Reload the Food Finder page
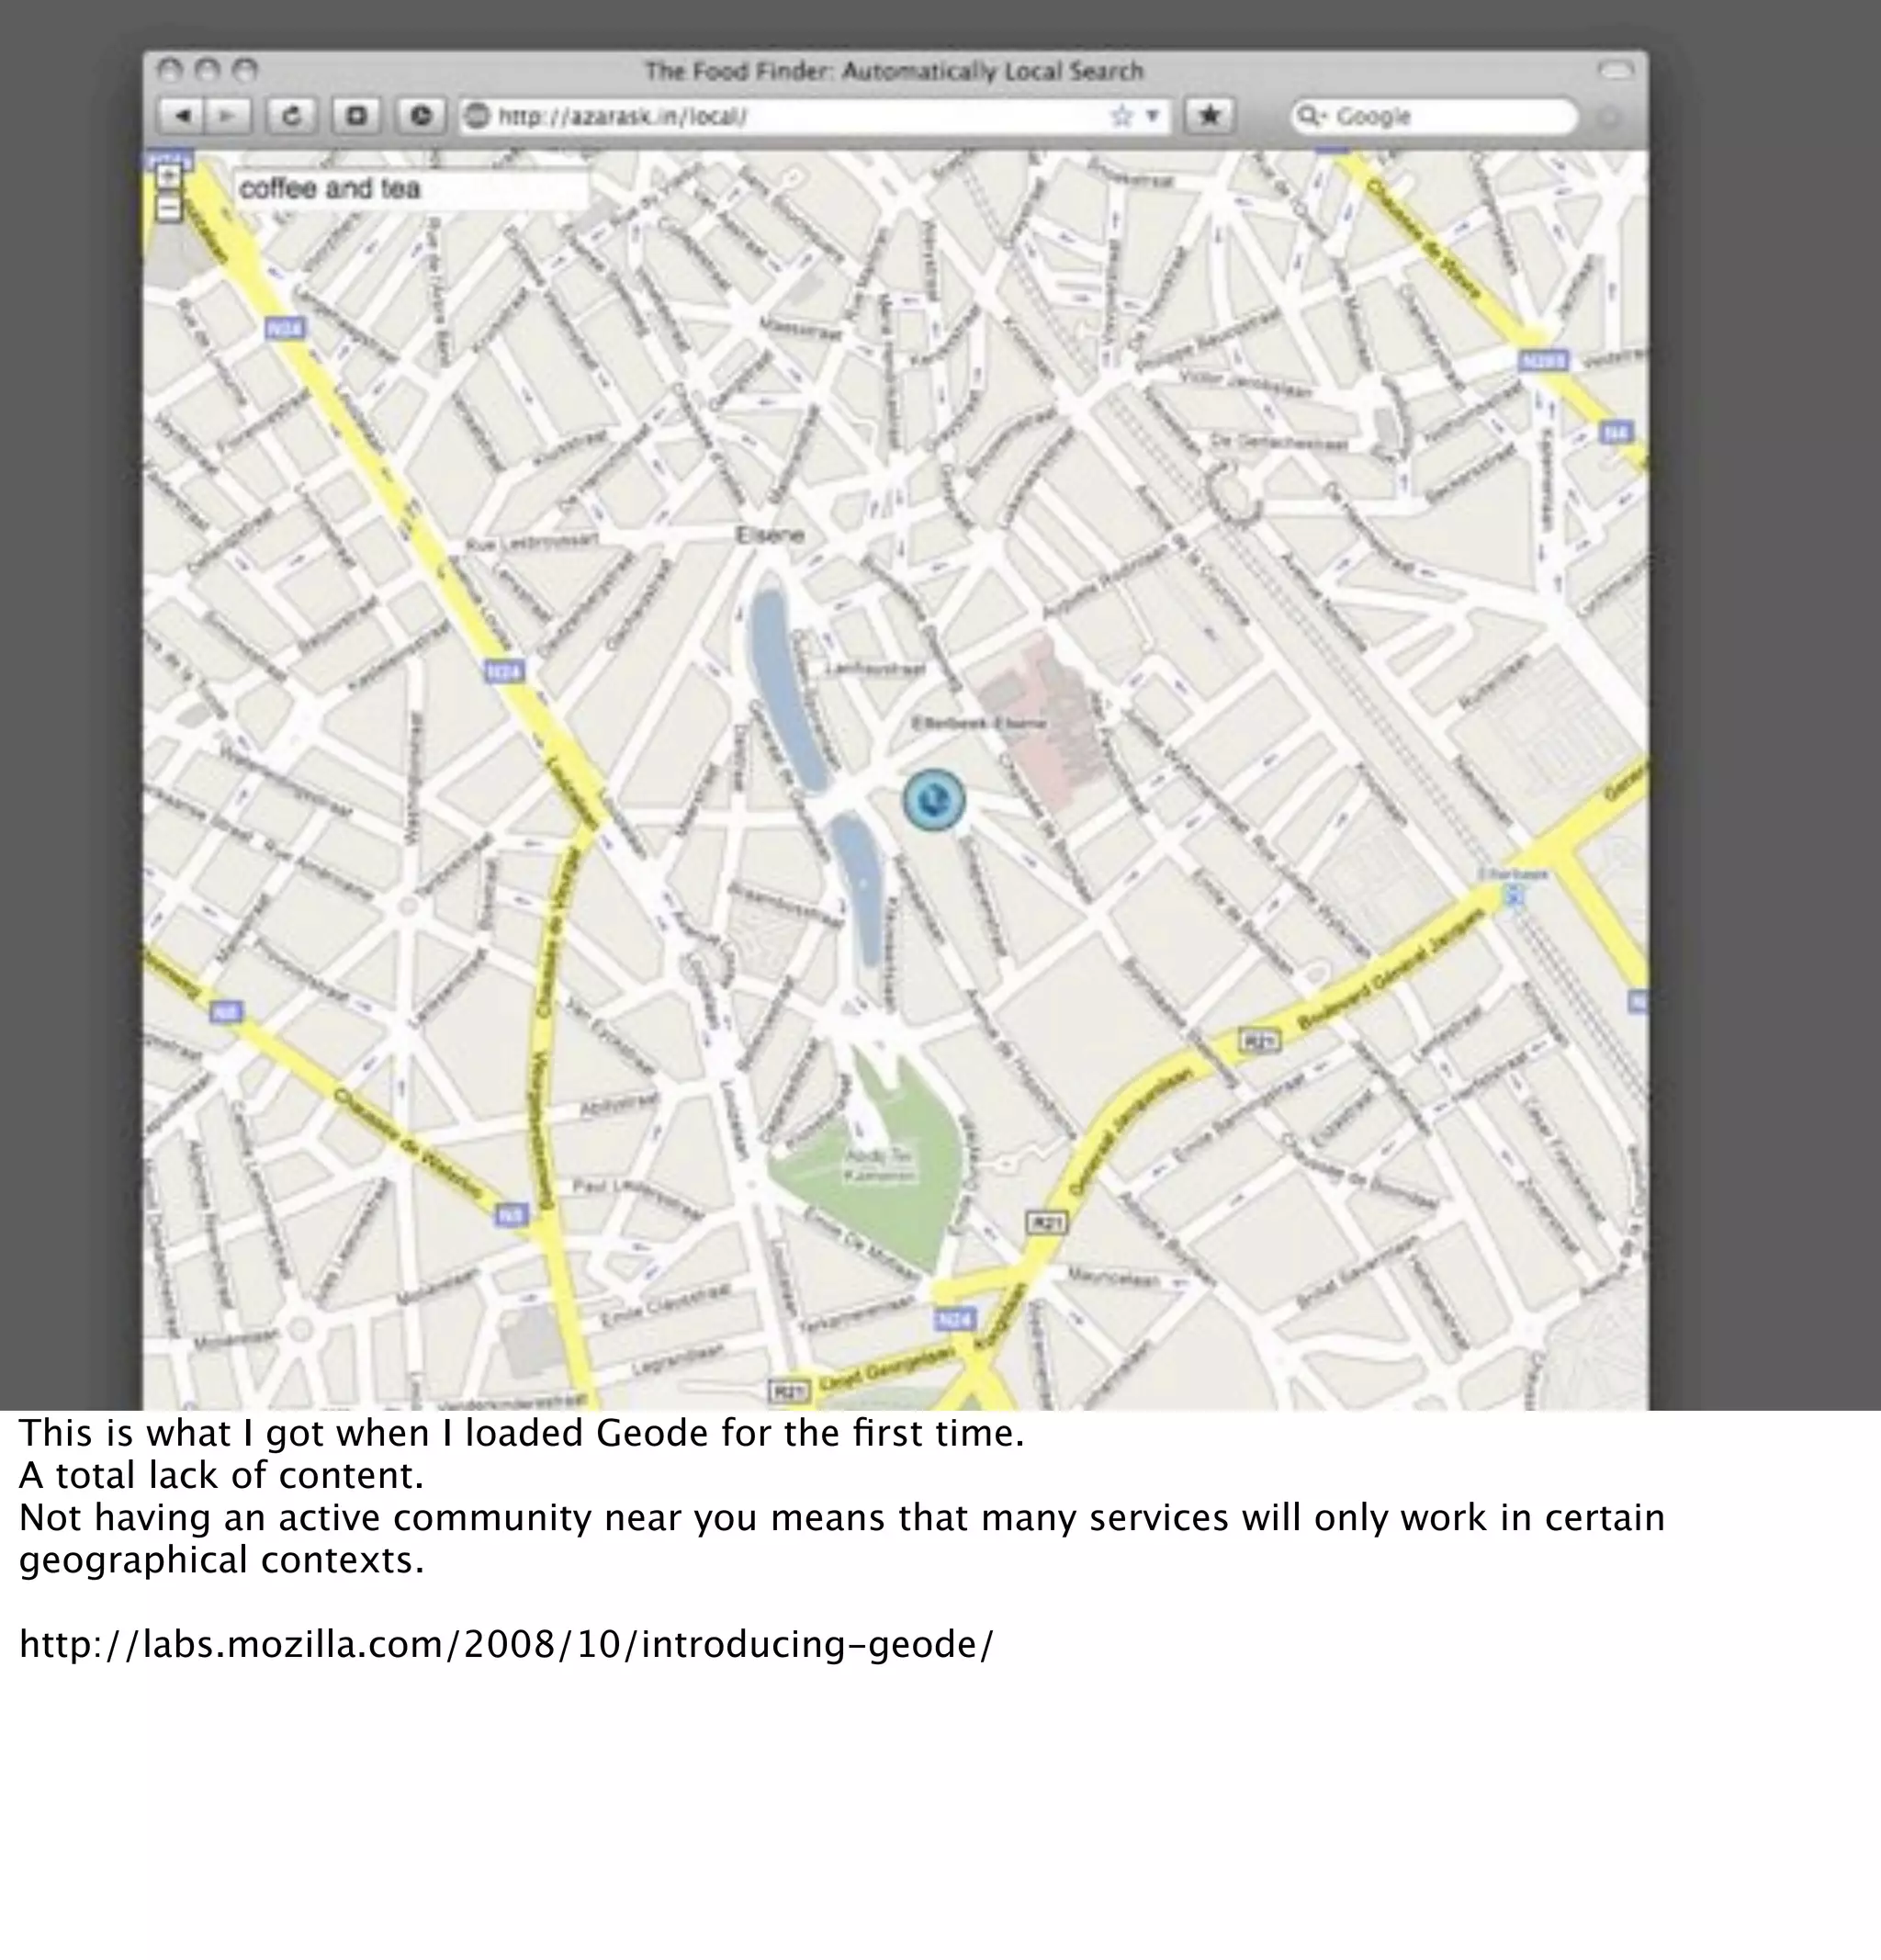The width and height of the screenshot is (1881, 1960). click(x=292, y=117)
